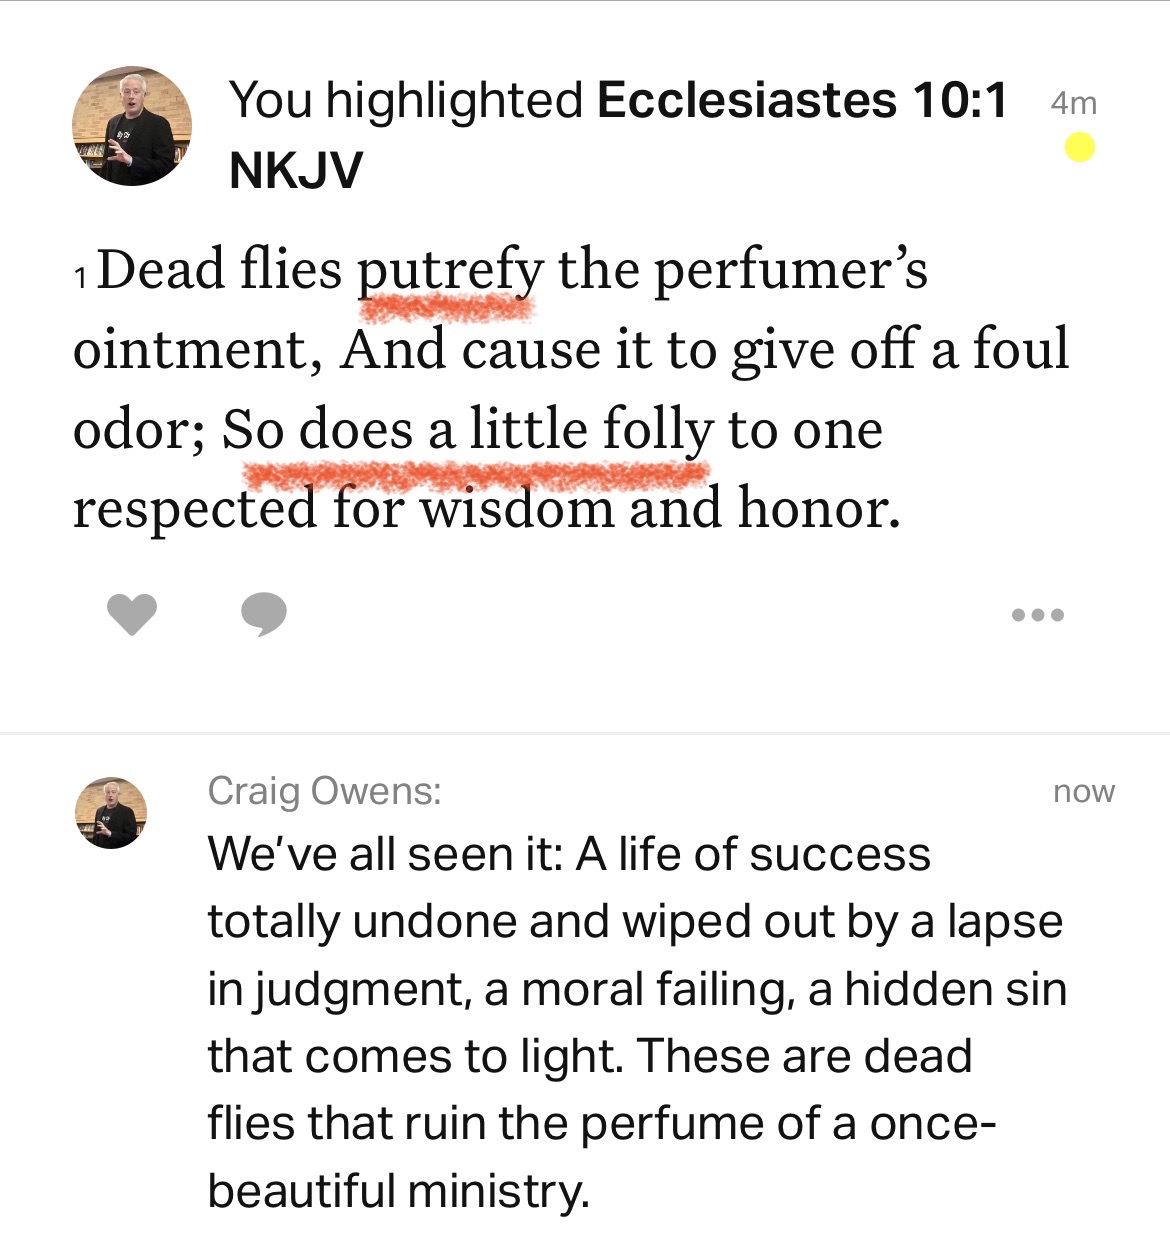Image resolution: width=1170 pixels, height=1242 pixels.
Task: Open the three-dot more options menu
Action: pyautogui.click(x=1037, y=614)
